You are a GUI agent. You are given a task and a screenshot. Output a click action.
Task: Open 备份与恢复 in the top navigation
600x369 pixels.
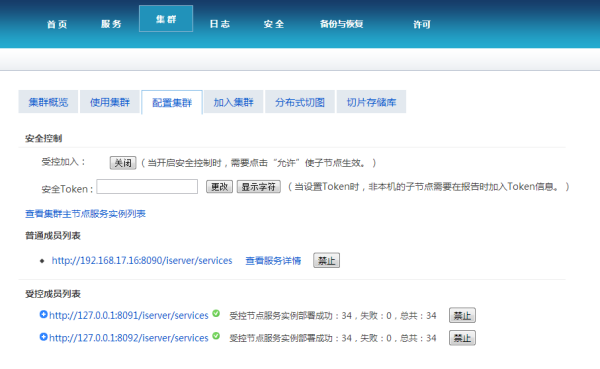341,24
